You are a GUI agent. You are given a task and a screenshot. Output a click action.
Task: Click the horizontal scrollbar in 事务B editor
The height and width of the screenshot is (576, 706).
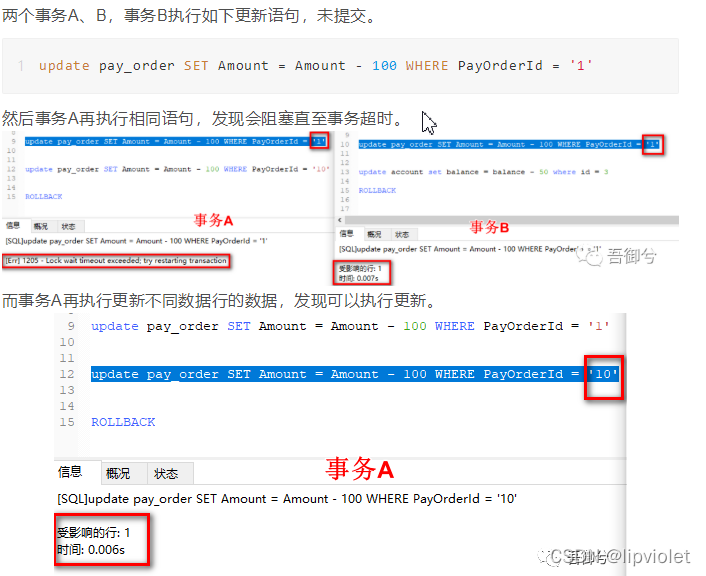point(511,220)
